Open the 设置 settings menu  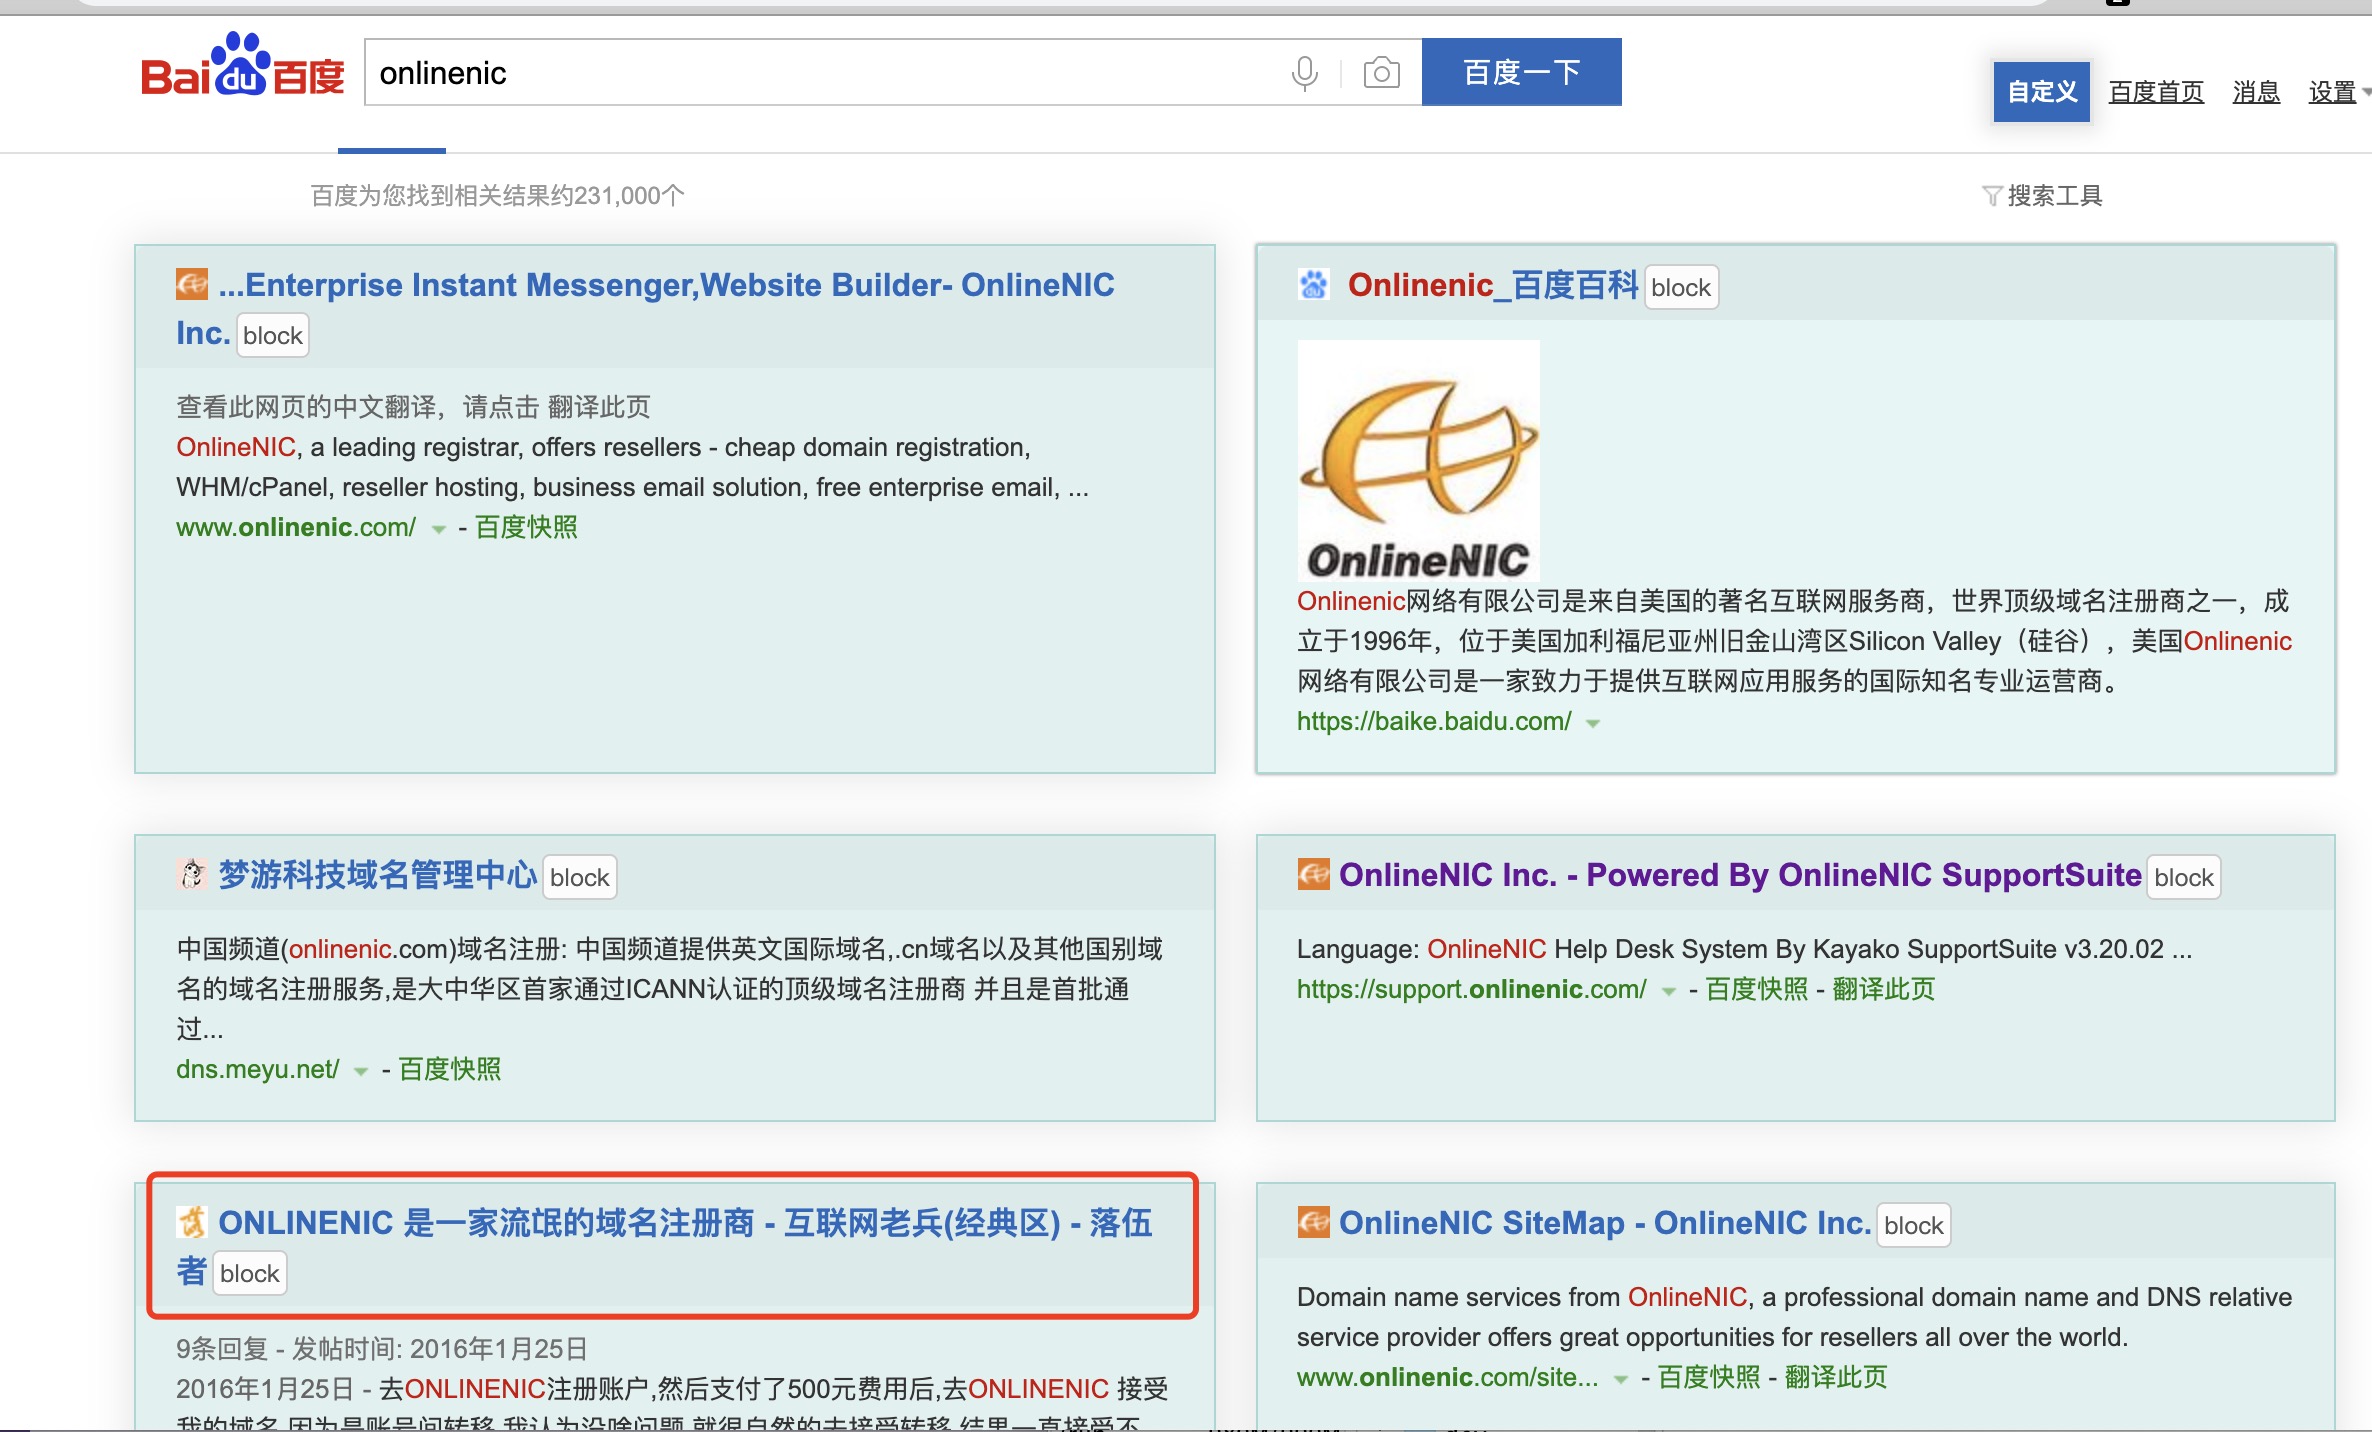click(2333, 92)
